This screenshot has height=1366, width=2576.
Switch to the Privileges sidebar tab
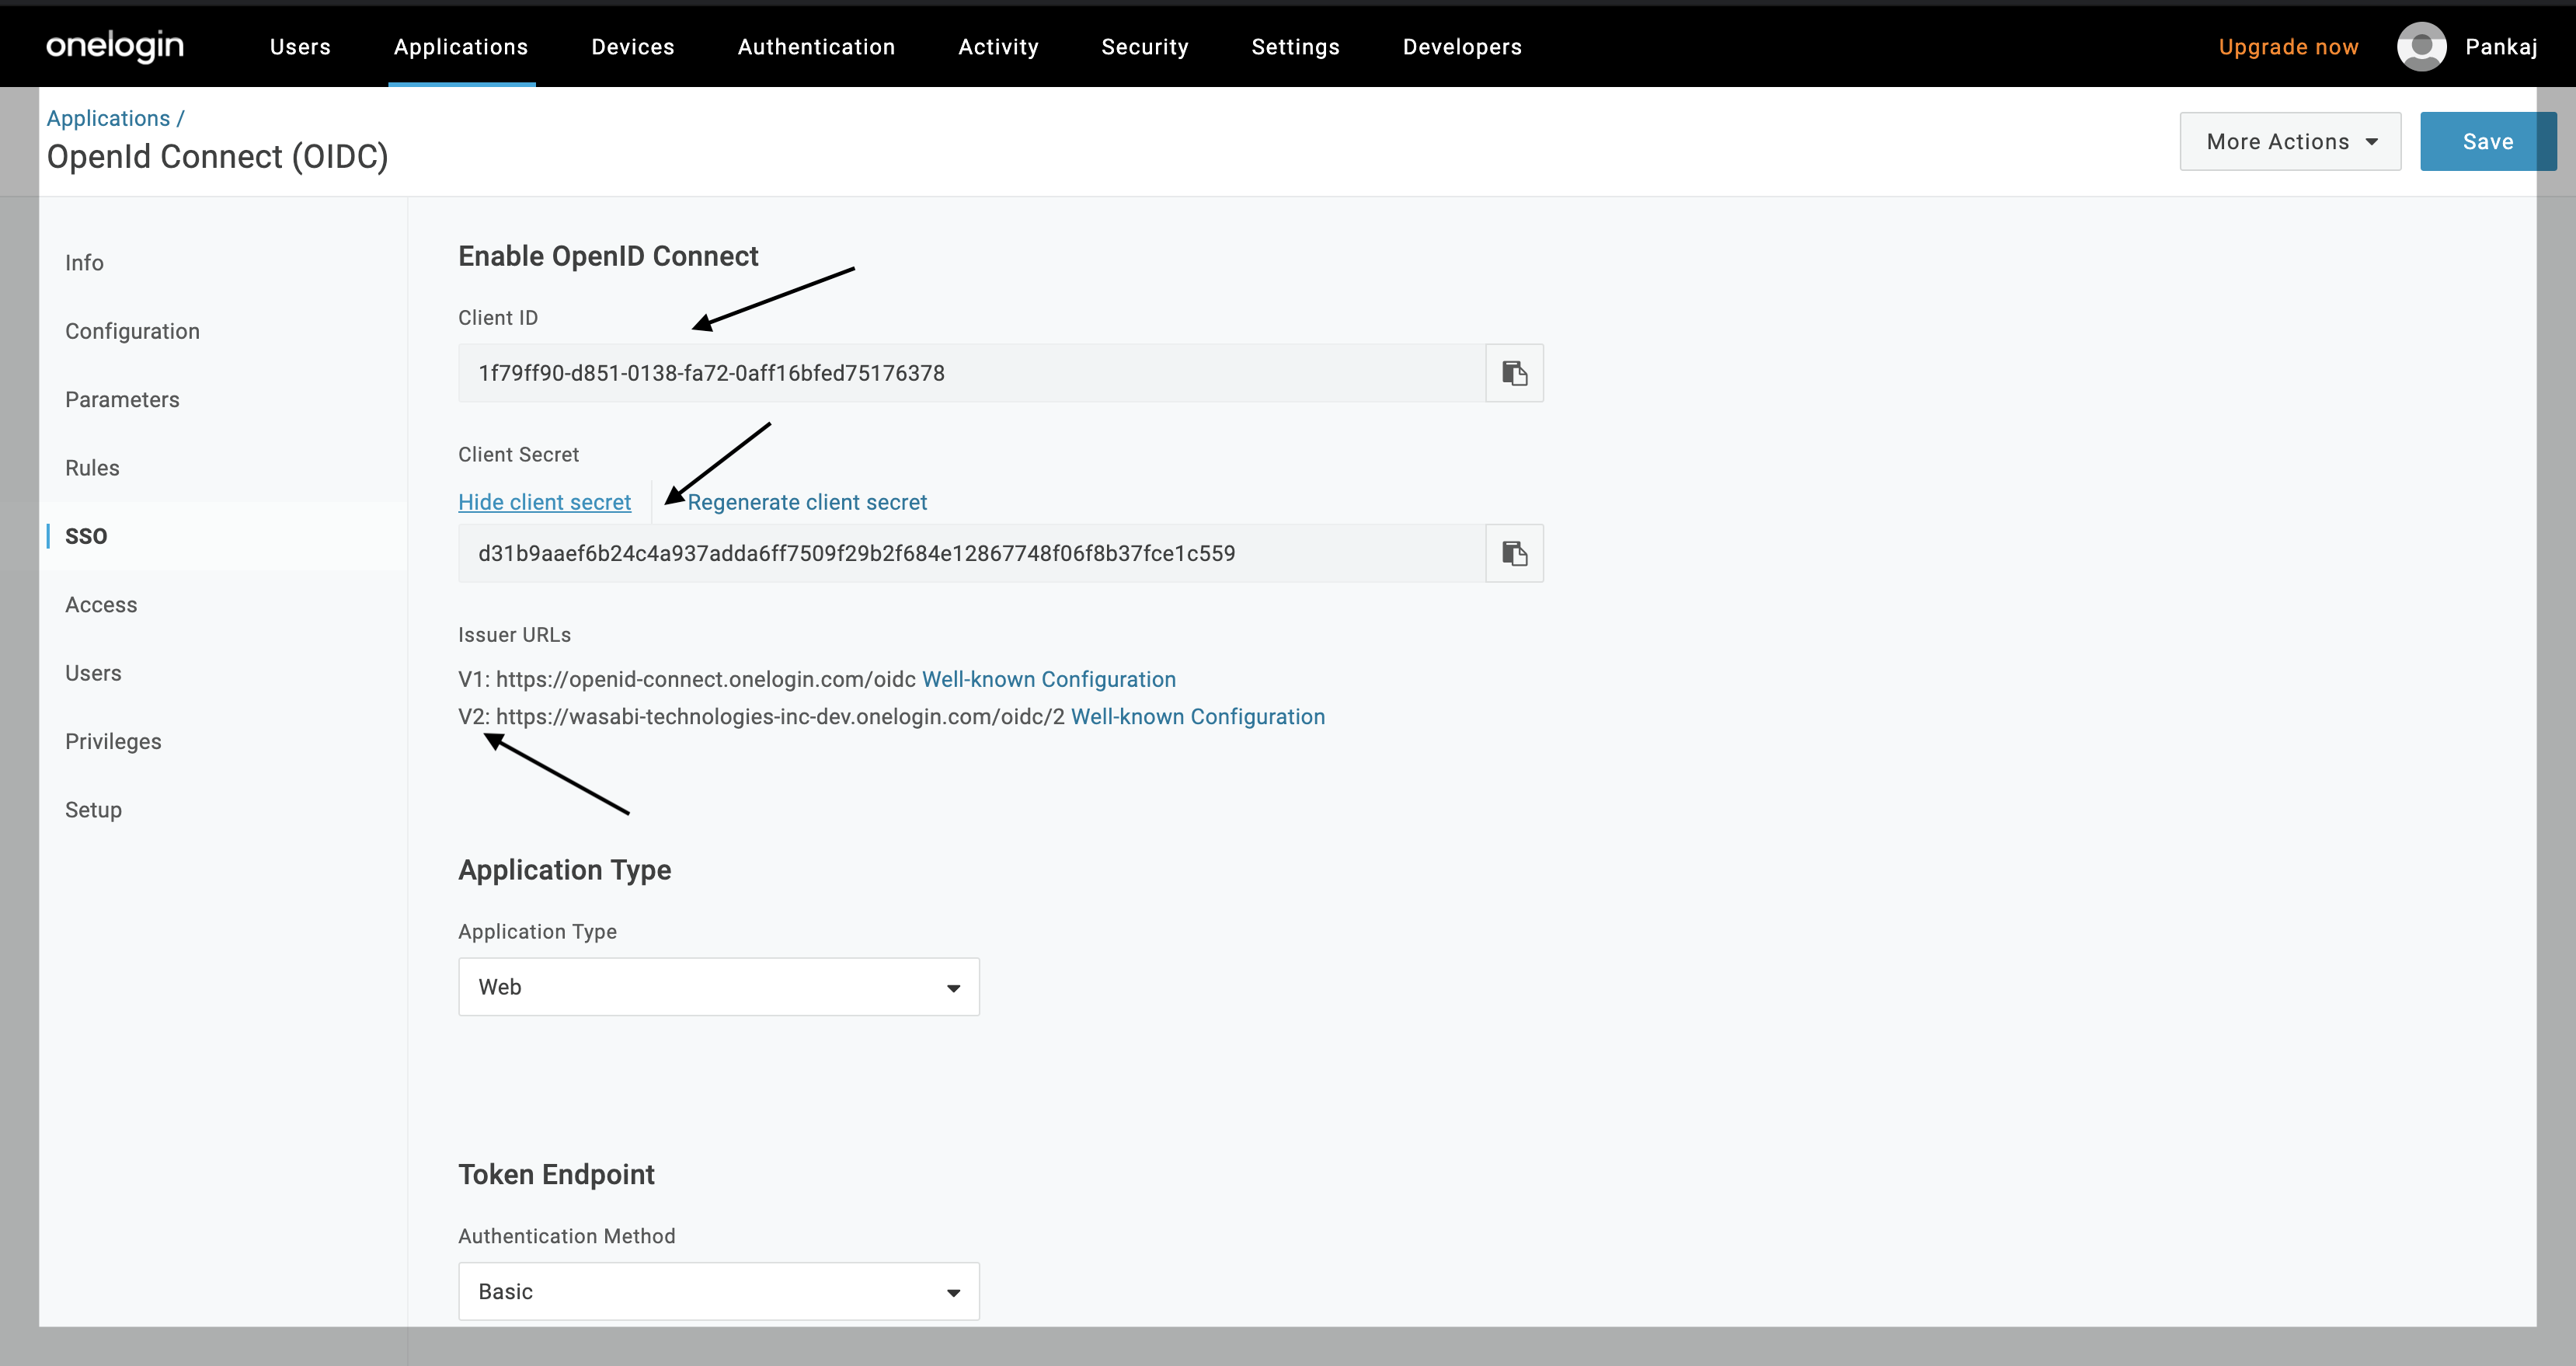(x=113, y=742)
